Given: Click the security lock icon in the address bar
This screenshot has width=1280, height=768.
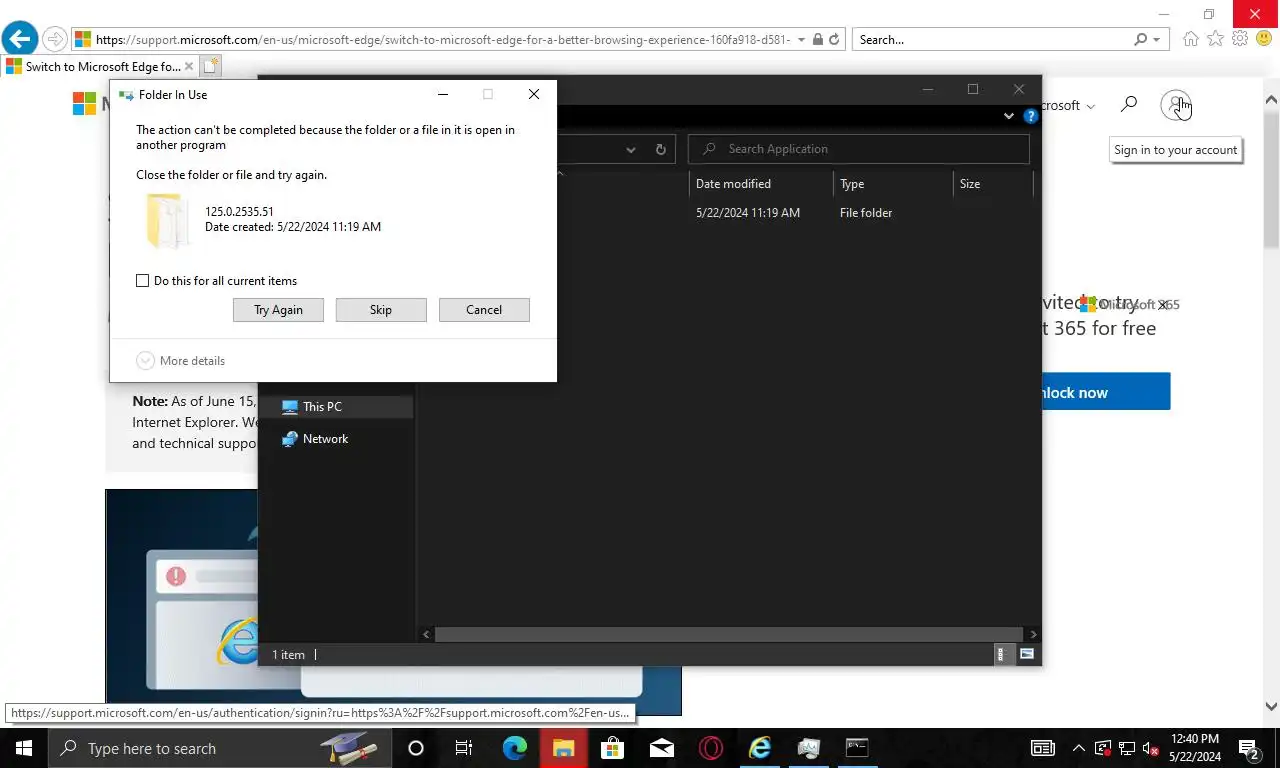Looking at the screenshot, I should click(817, 40).
